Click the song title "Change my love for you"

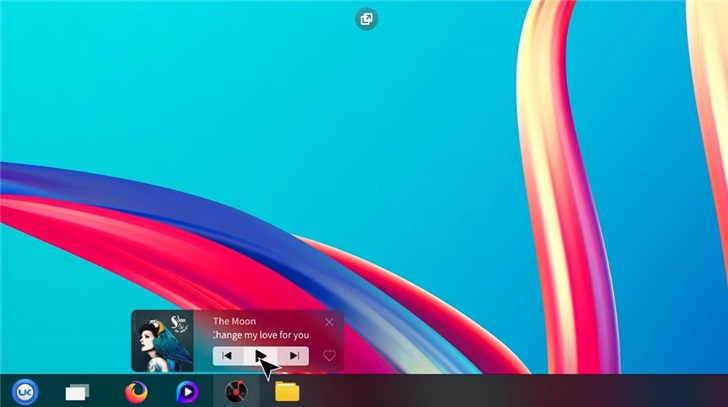tap(261, 335)
